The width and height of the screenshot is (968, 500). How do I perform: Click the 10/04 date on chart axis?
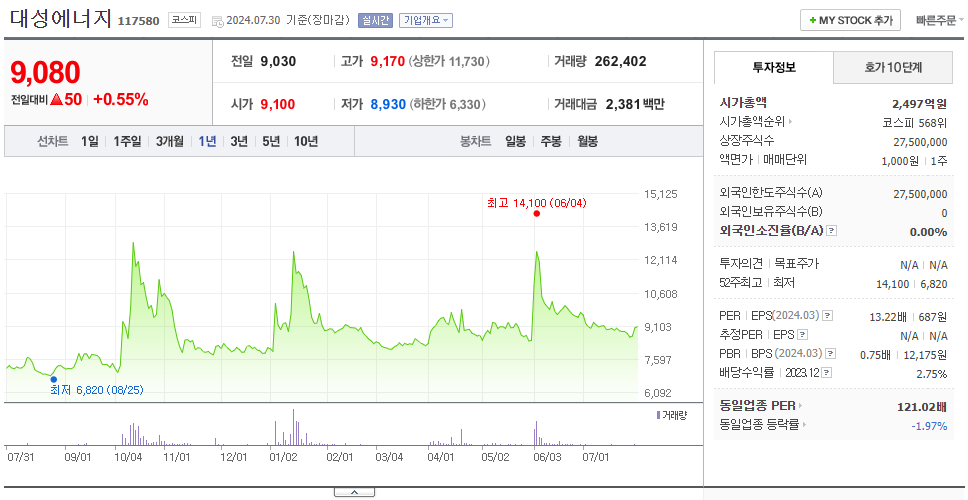(x=128, y=457)
